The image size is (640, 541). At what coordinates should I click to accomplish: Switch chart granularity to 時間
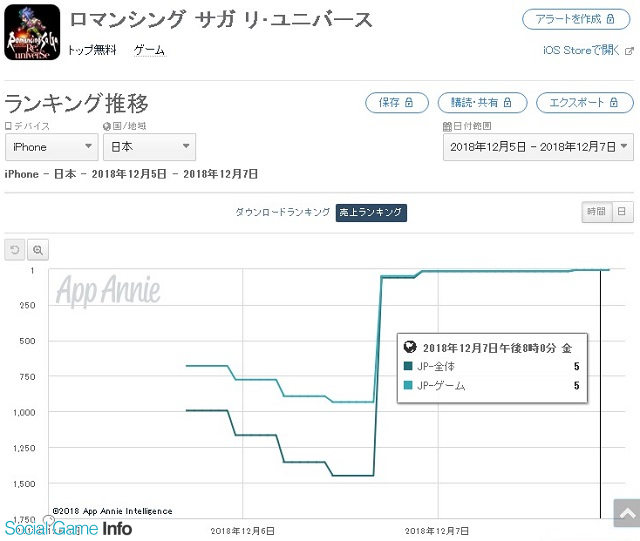pyautogui.click(x=596, y=212)
